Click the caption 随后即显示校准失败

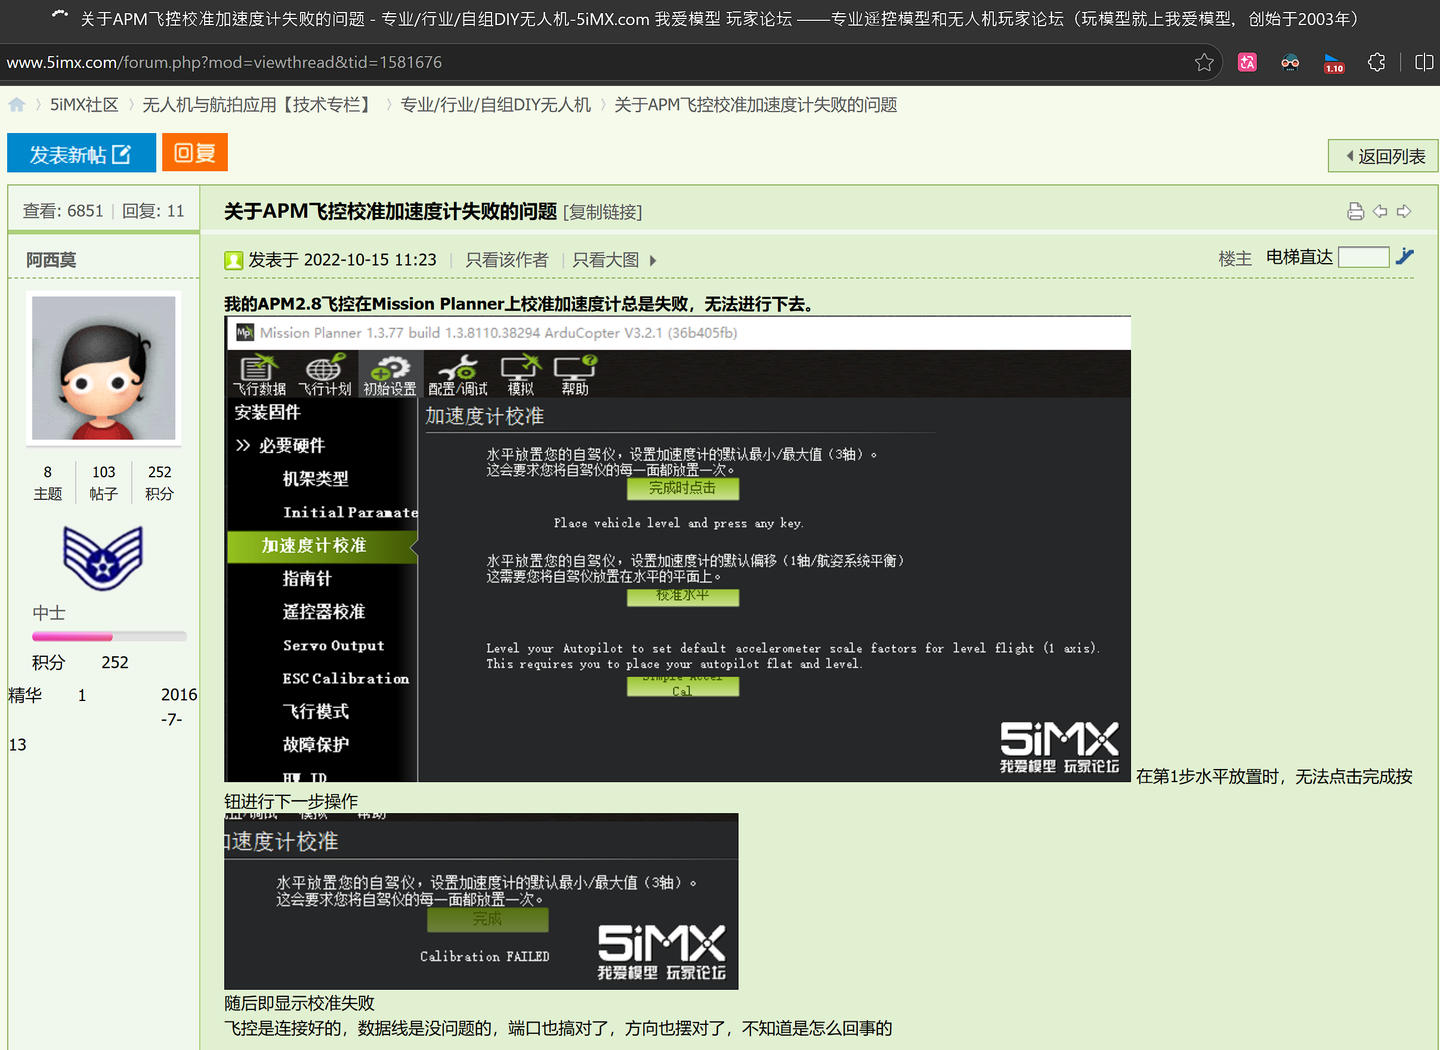tap(300, 1003)
